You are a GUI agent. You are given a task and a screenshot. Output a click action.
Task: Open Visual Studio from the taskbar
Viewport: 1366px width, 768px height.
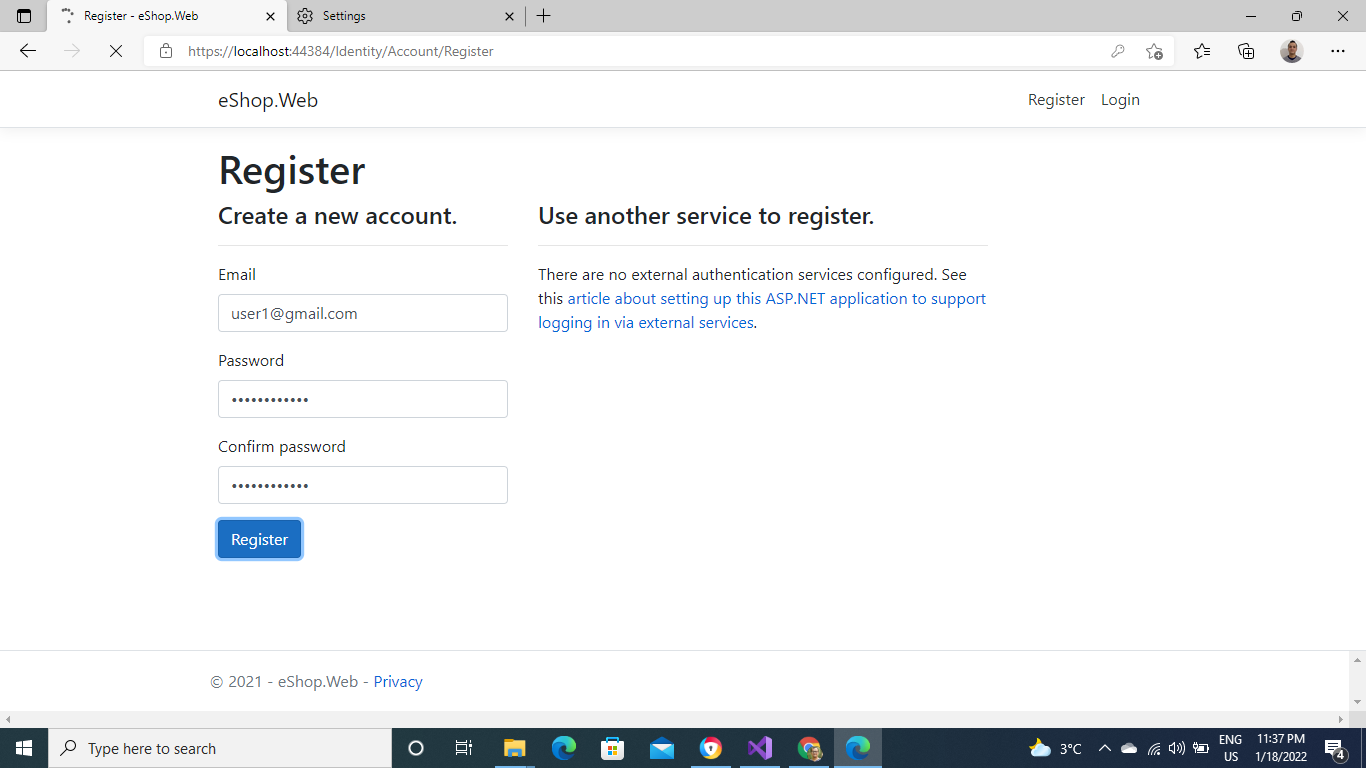759,748
